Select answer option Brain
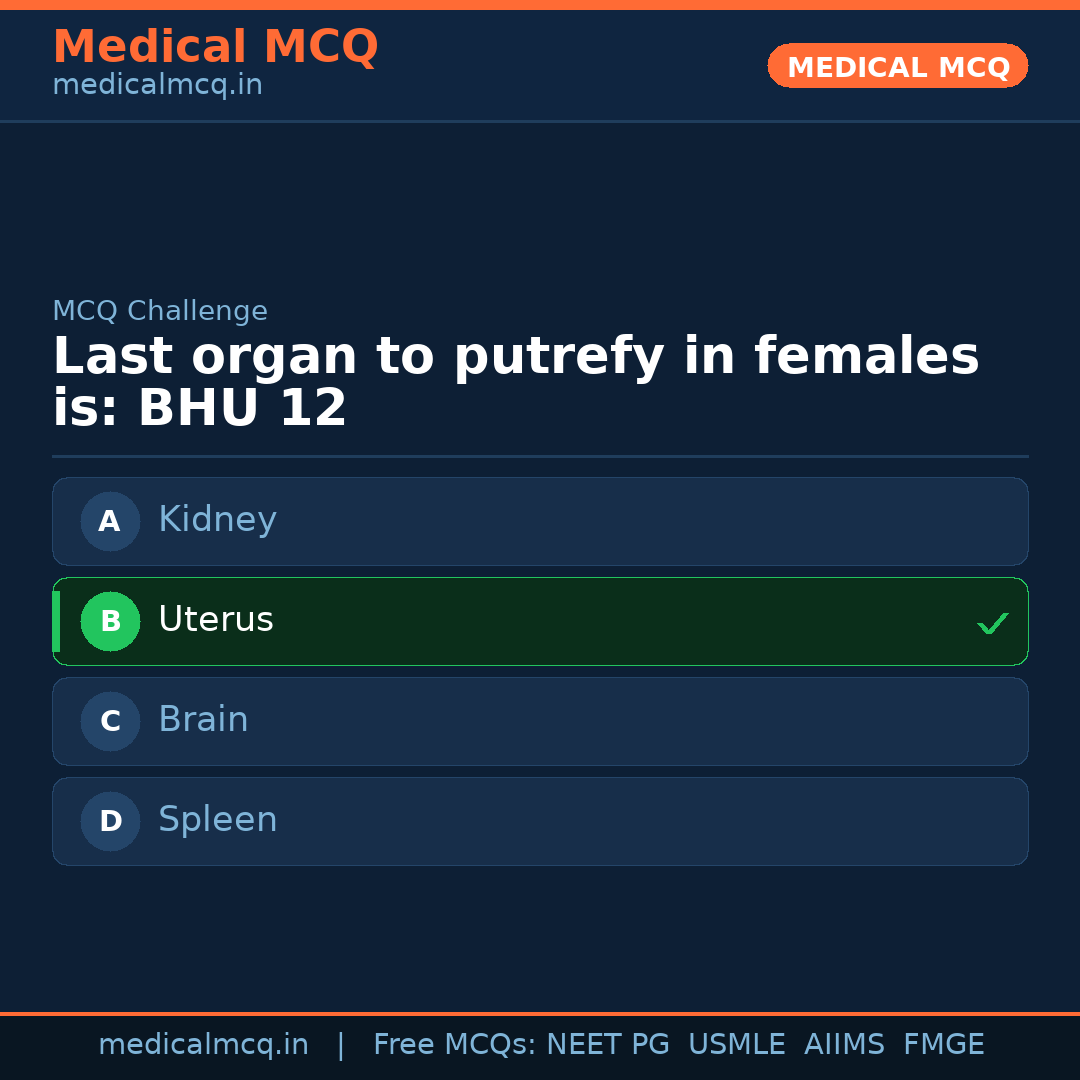Screen dimensions: 1080x1080 [x=540, y=721]
